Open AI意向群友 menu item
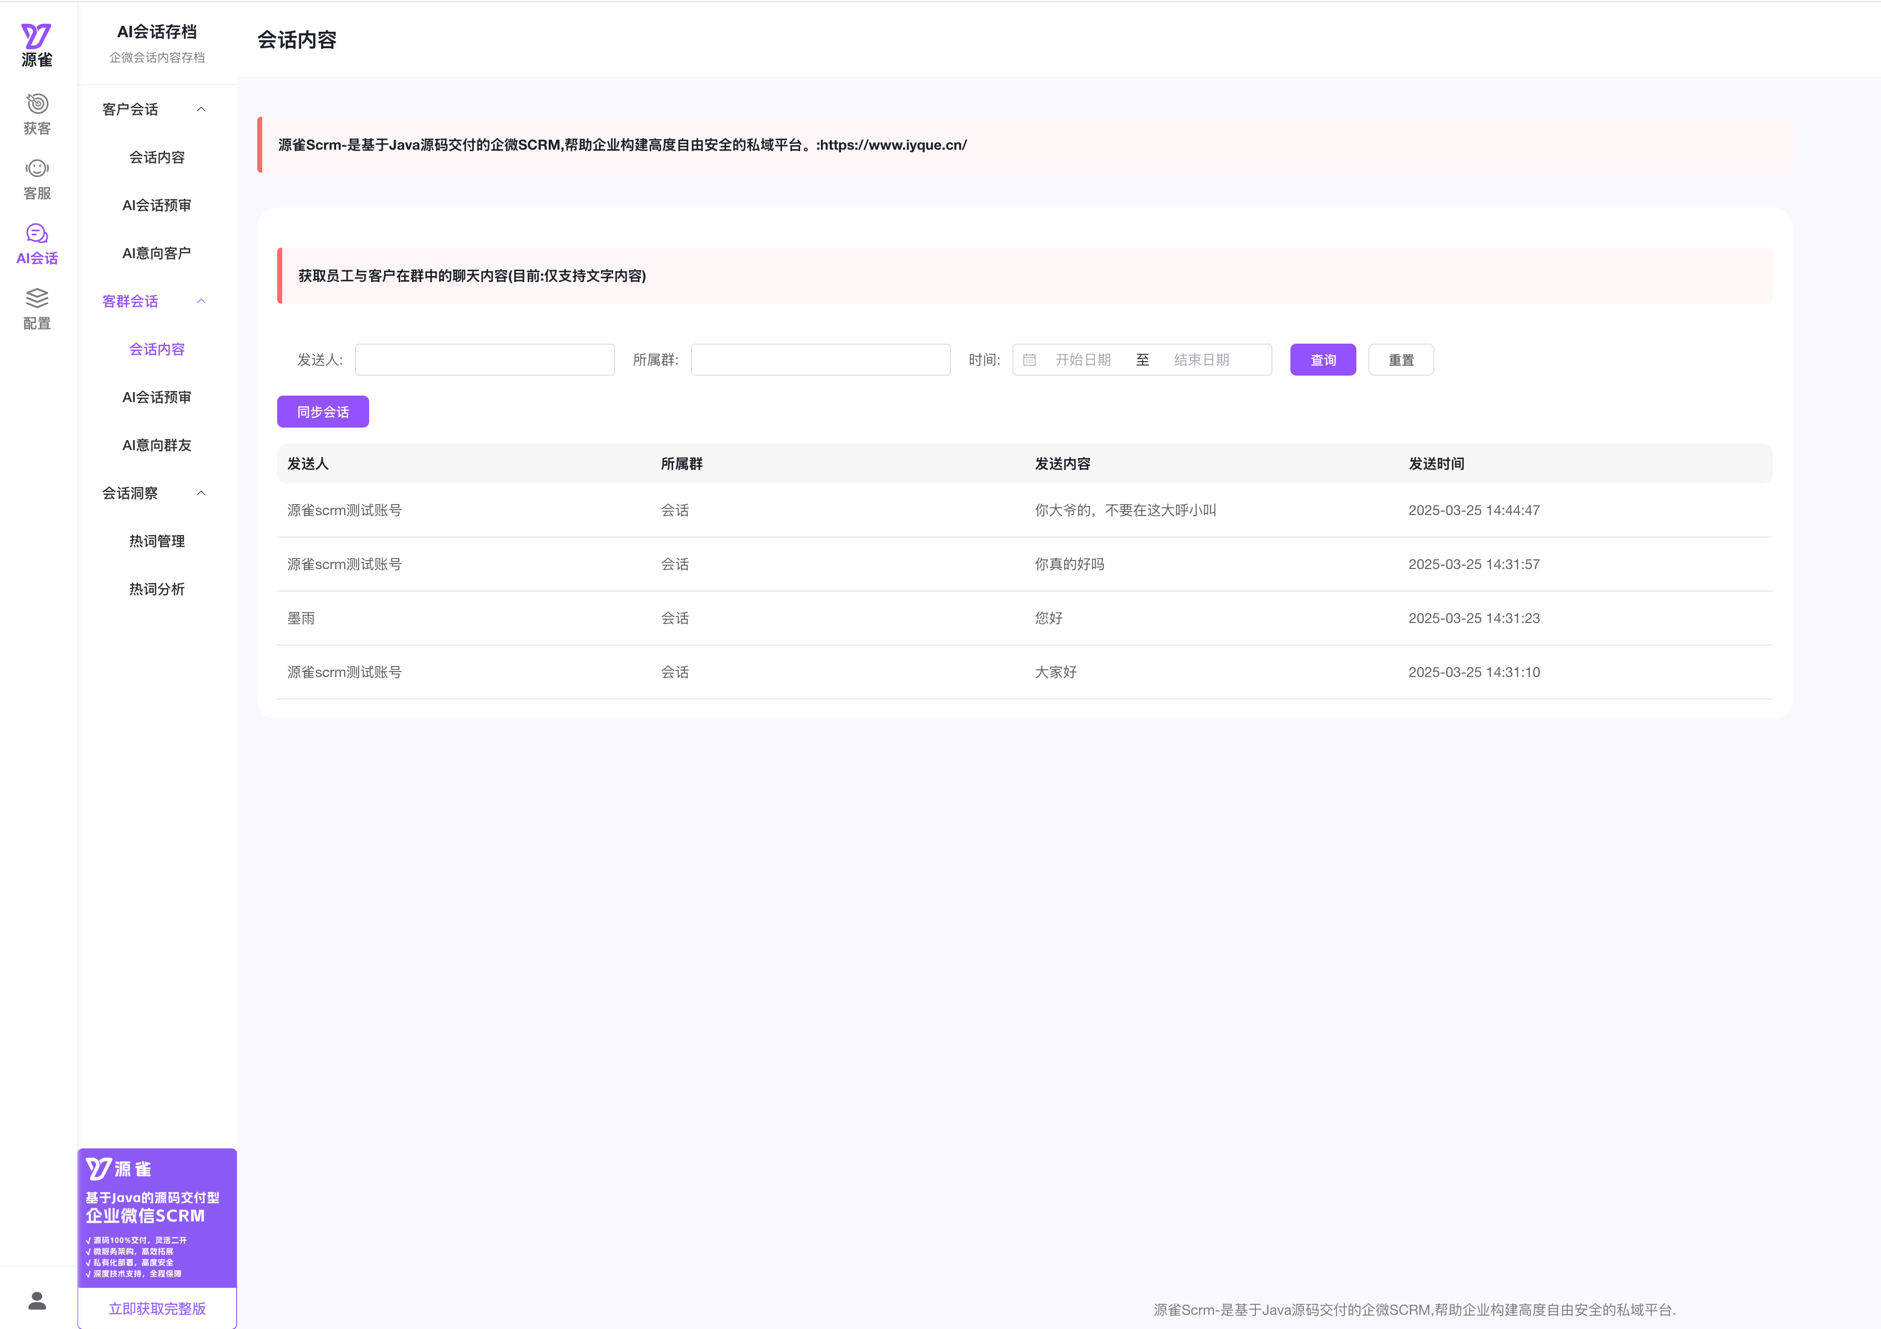Viewport: 1881px width, 1329px height. click(157, 445)
